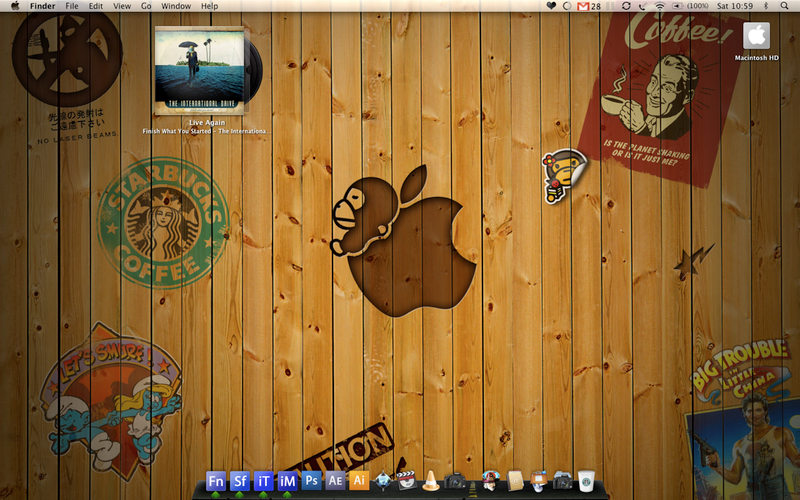Open the battery status menu (100%)
The image size is (800, 500).
(690, 6)
